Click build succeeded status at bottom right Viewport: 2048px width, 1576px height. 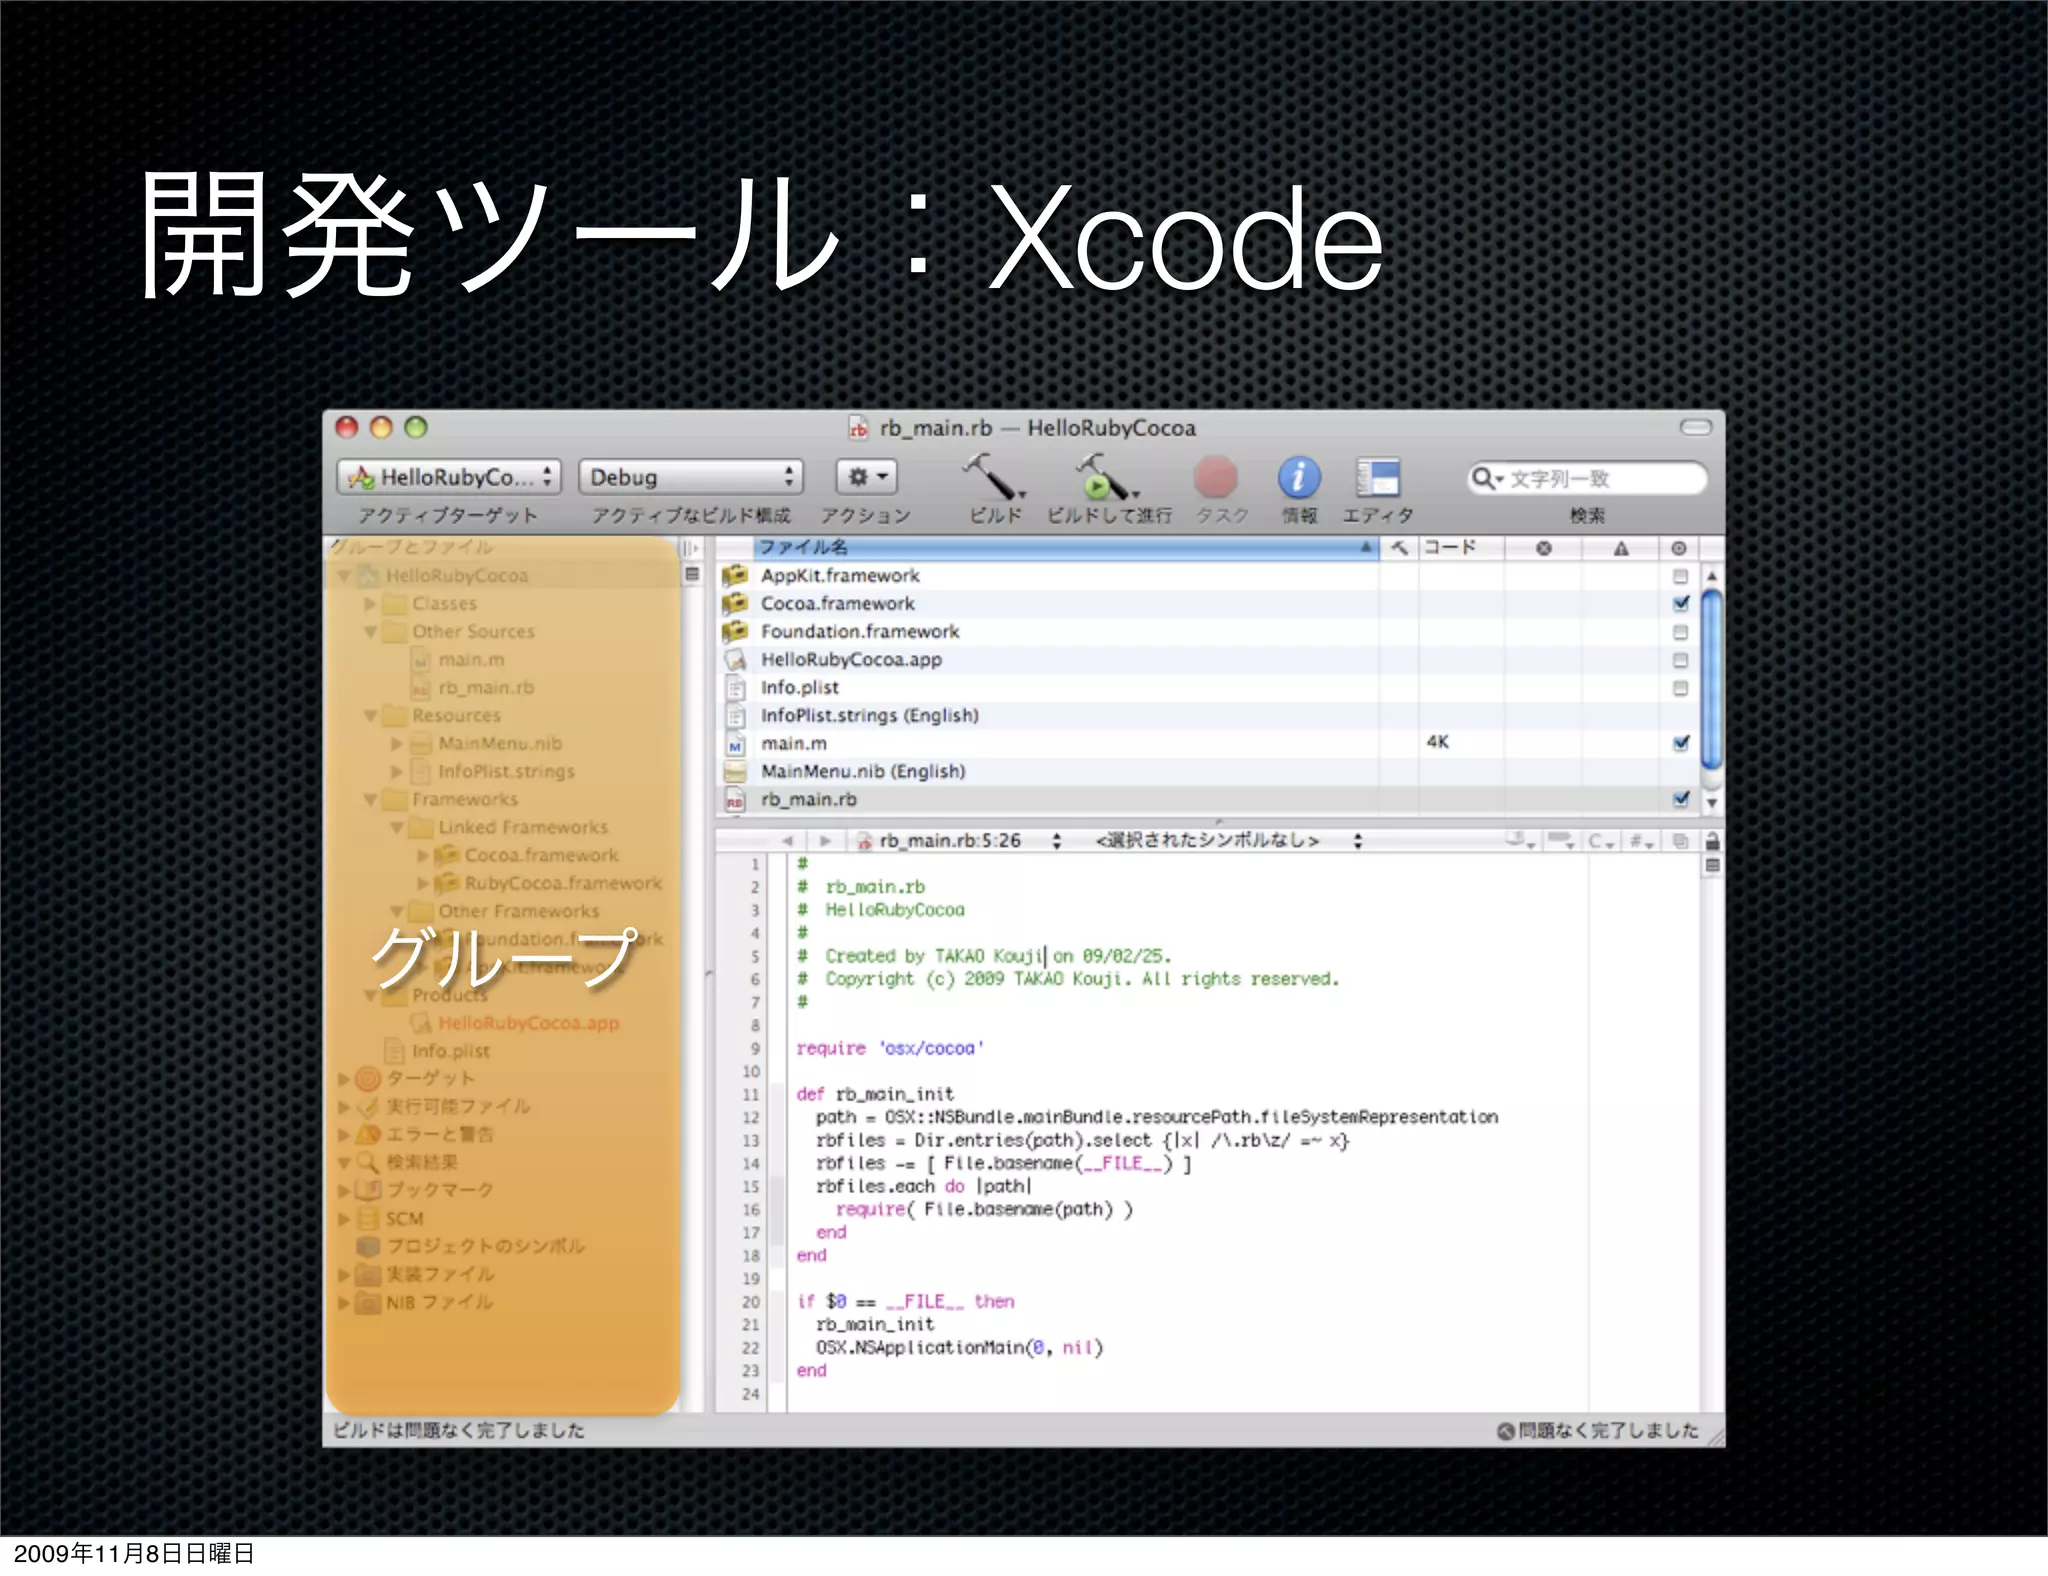(x=1598, y=1431)
